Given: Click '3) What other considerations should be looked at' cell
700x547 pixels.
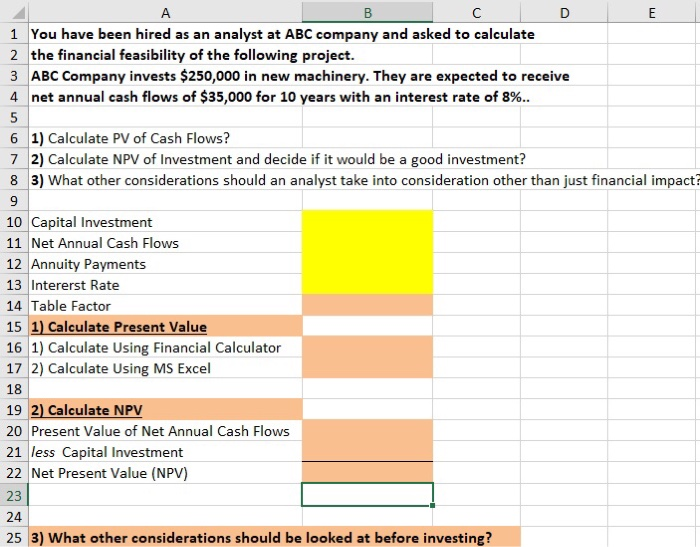Looking at the screenshot, I should point(275,537).
